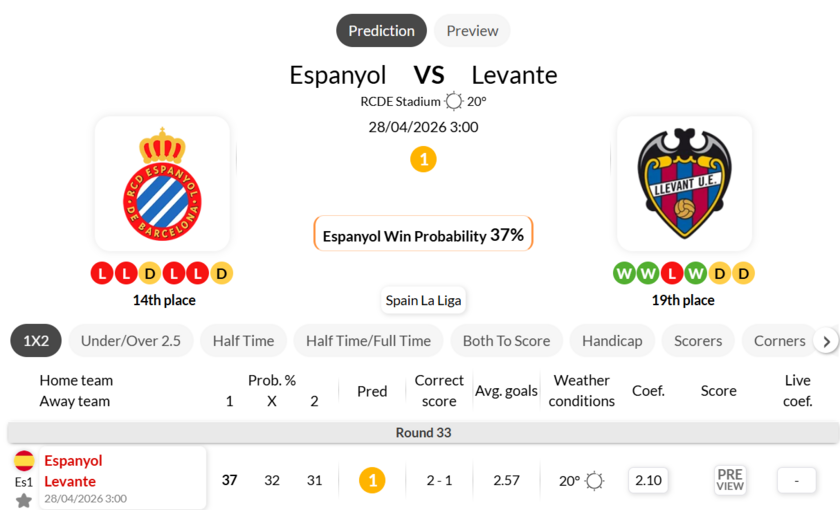Switch to the Preview tab
This screenshot has width=840, height=510.
[472, 31]
